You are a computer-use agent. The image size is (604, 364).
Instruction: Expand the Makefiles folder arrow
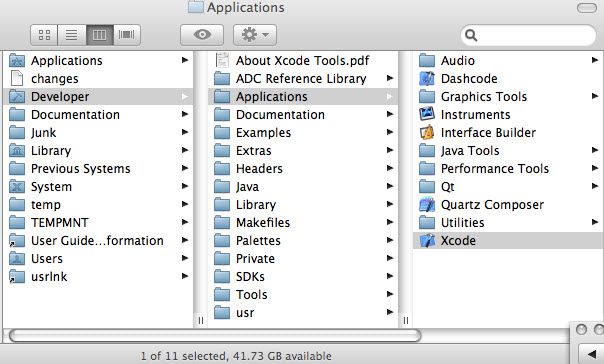click(390, 222)
